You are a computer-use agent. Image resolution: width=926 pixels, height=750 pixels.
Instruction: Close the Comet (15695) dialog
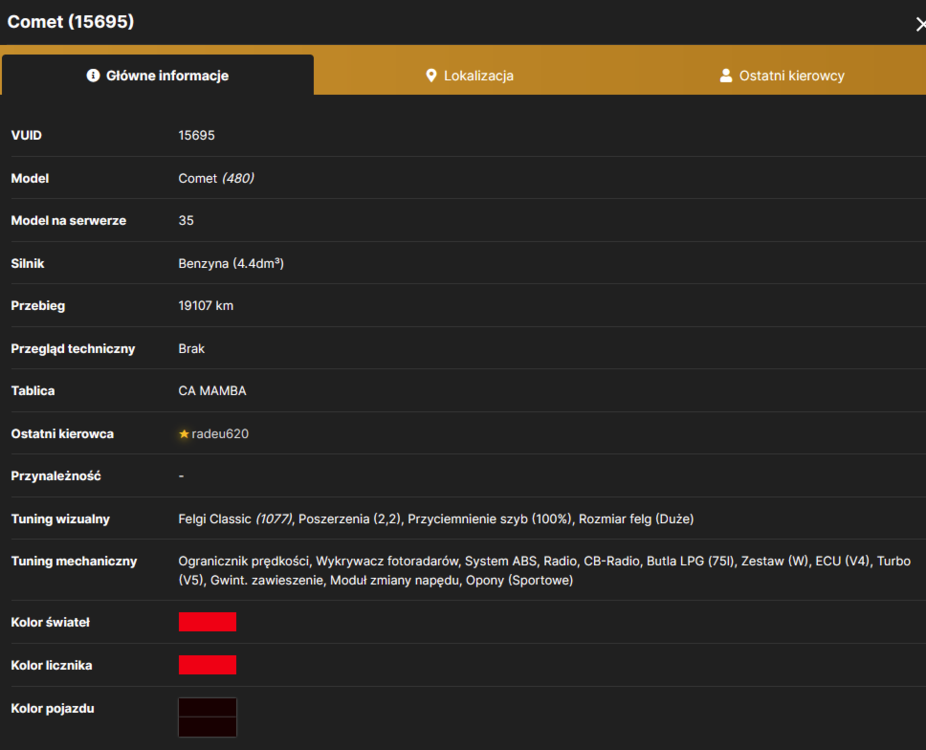click(x=920, y=24)
